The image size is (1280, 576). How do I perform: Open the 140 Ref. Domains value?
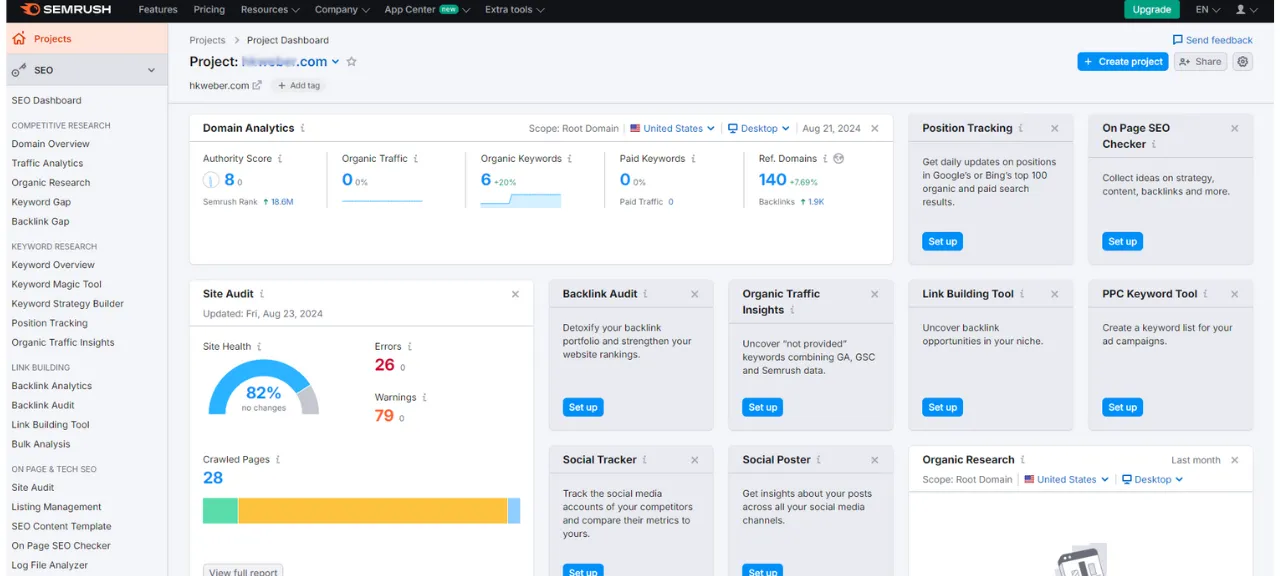click(x=772, y=180)
